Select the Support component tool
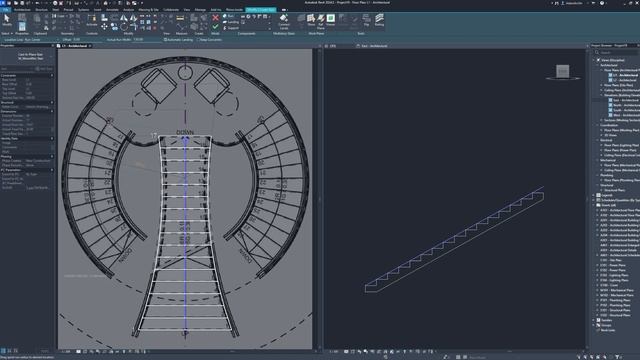The width and height of the screenshot is (640, 360). (x=231, y=28)
